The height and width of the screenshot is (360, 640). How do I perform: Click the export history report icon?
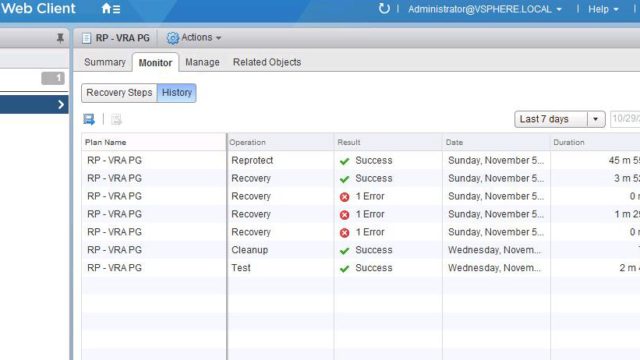coord(89,119)
